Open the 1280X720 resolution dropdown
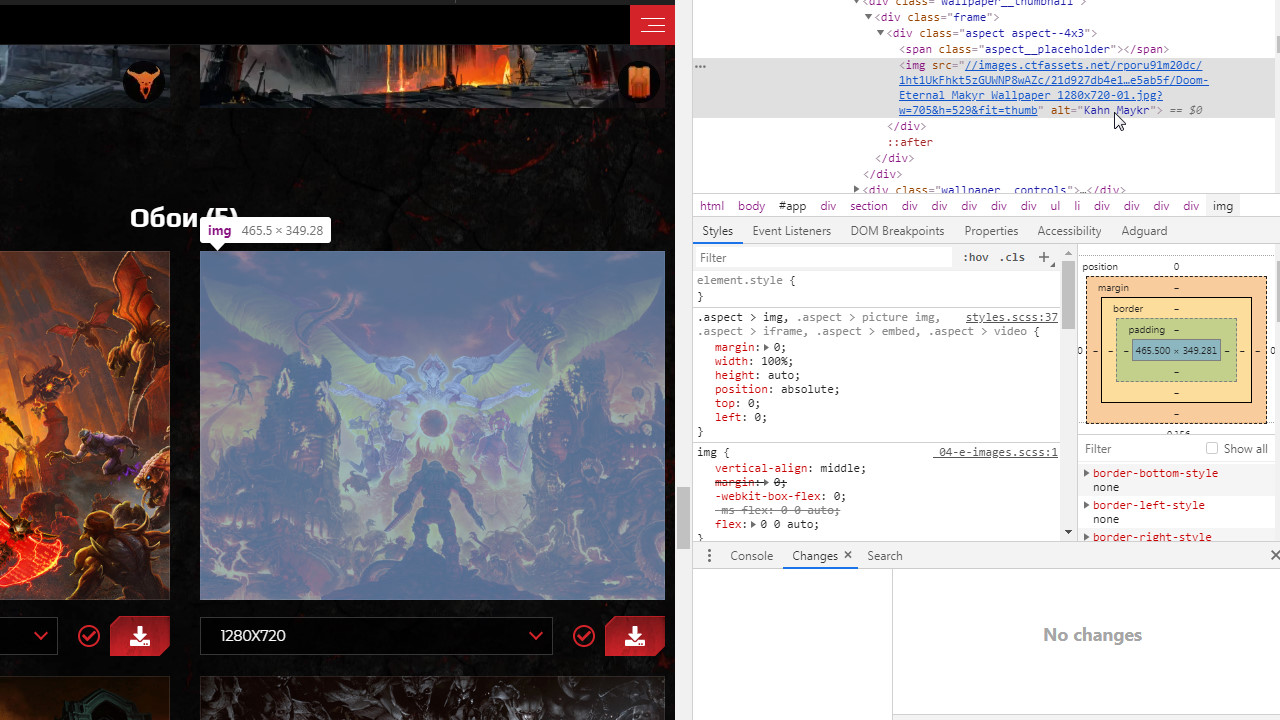The image size is (1280, 720). click(x=376, y=636)
